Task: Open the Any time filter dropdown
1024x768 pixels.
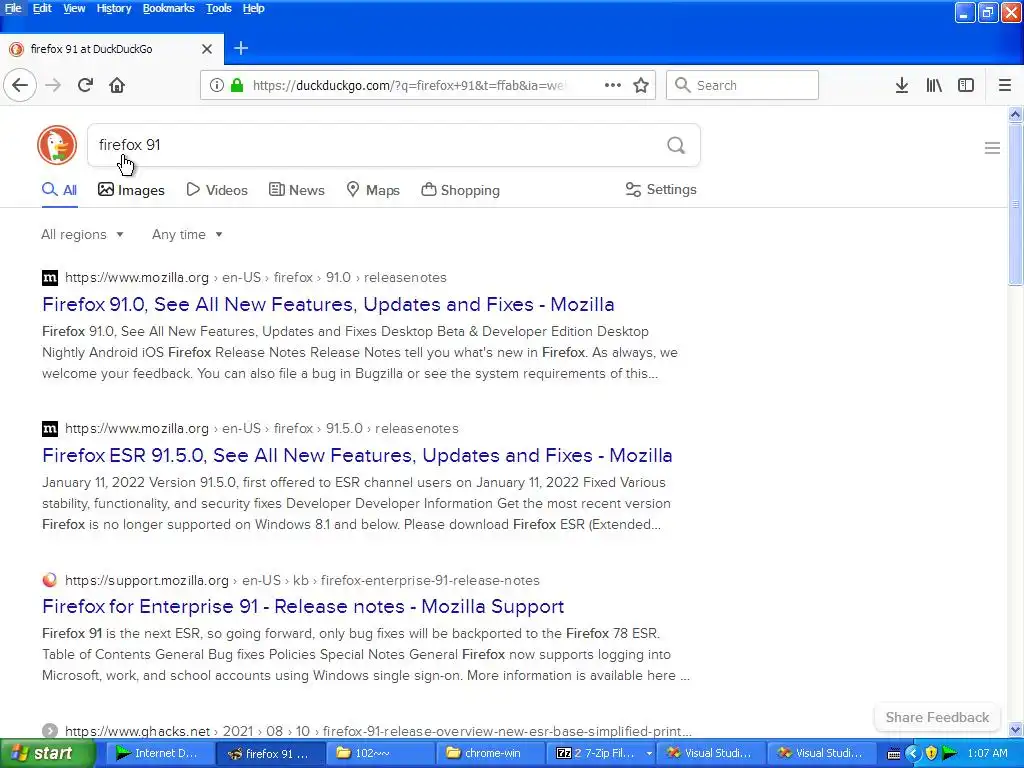Action: (187, 234)
